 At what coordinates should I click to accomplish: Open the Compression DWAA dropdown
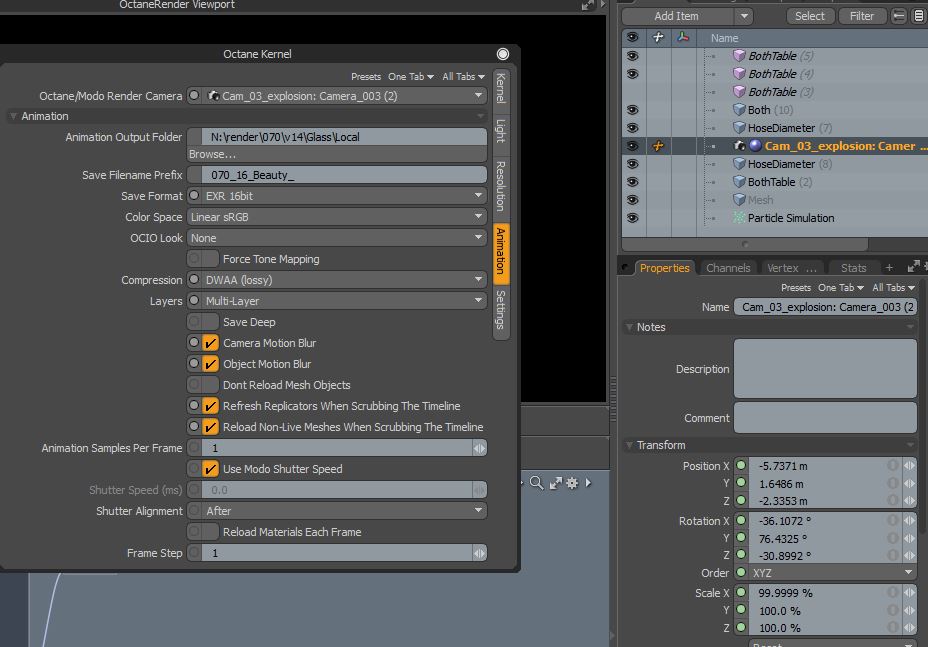344,280
